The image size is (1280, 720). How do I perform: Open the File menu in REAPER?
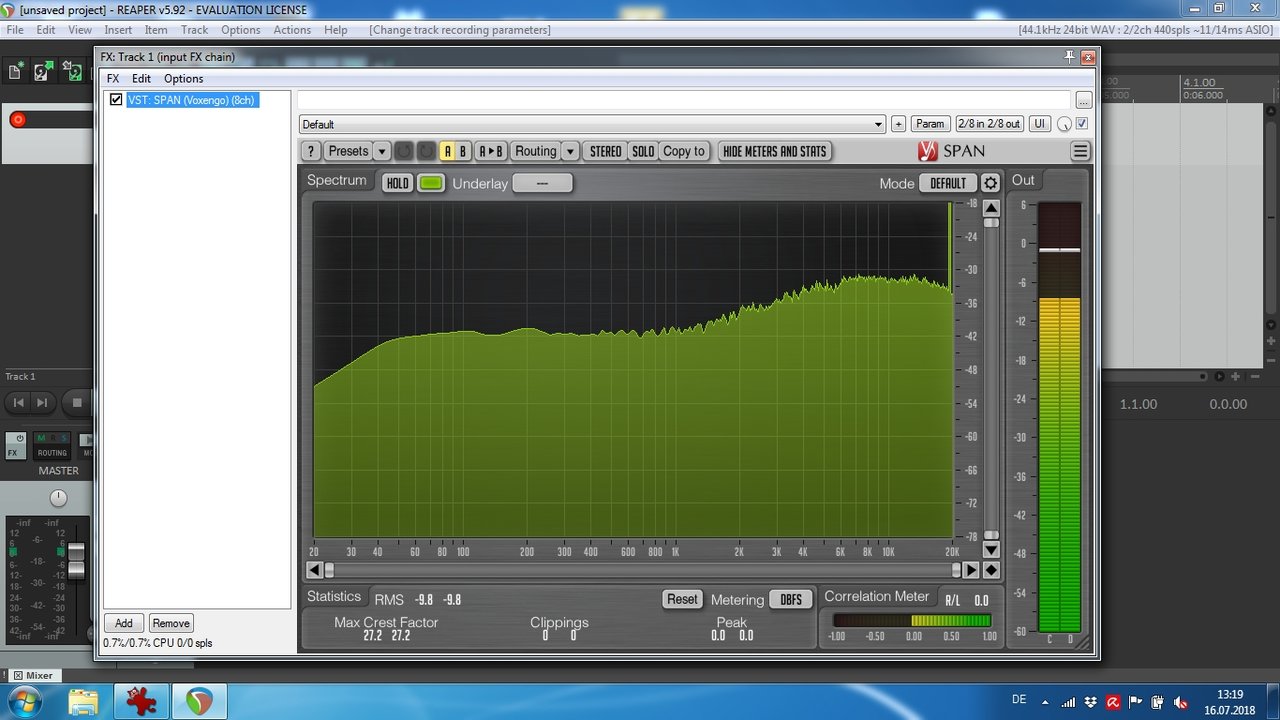pos(15,30)
